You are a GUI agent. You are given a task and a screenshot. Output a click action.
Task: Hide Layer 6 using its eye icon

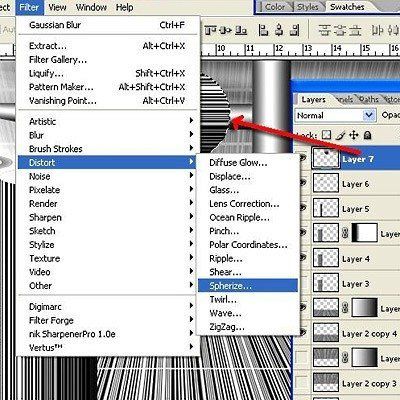click(x=303, y=182)
